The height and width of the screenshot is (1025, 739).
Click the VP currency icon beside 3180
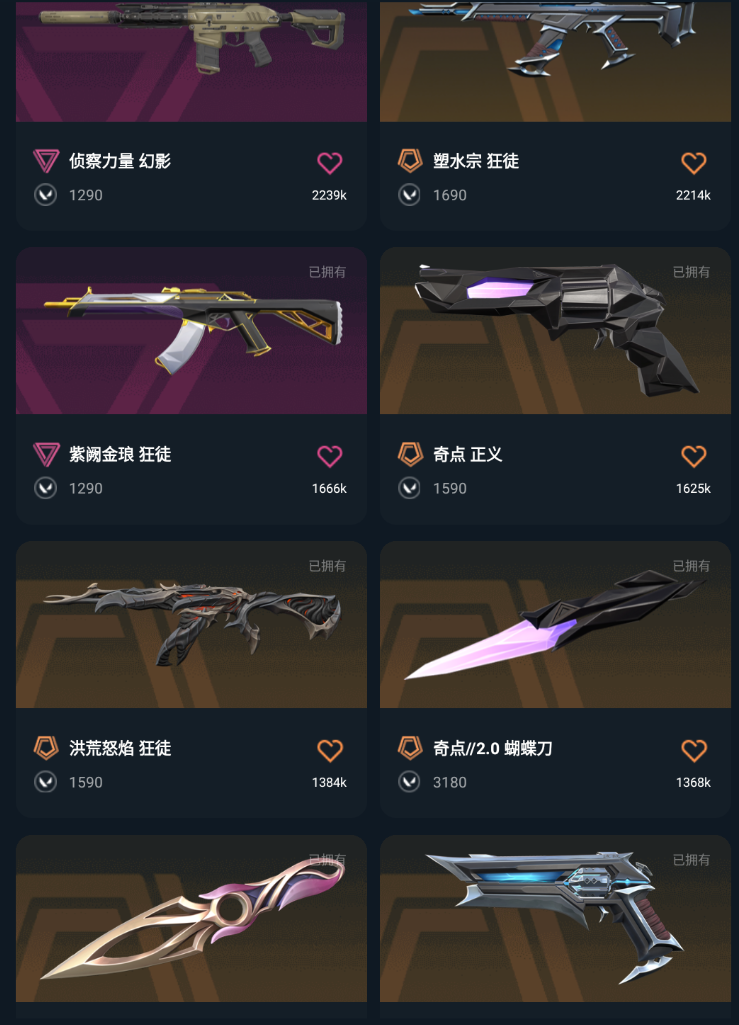pos(409,782)
